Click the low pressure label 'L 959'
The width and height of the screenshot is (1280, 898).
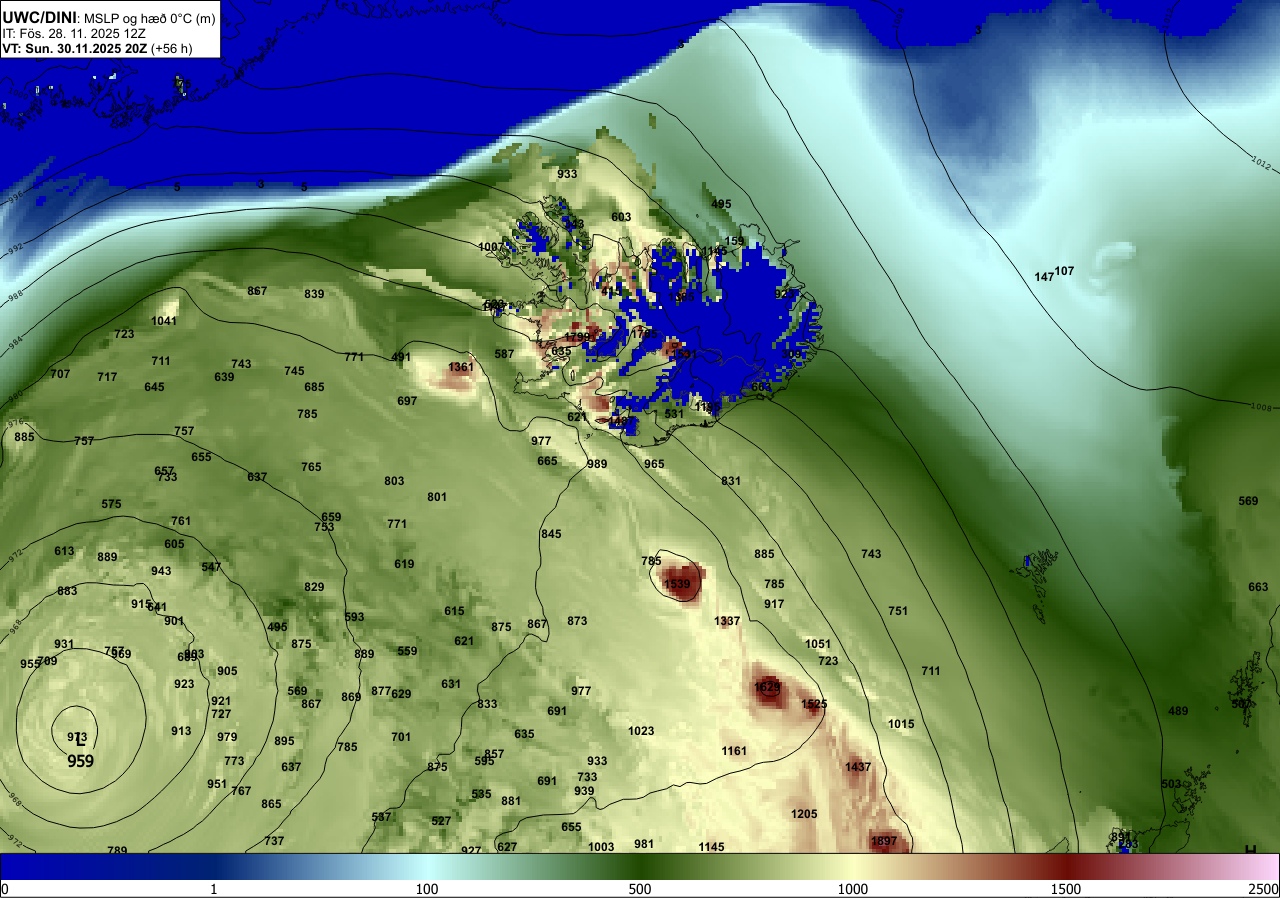pos(81,752)
